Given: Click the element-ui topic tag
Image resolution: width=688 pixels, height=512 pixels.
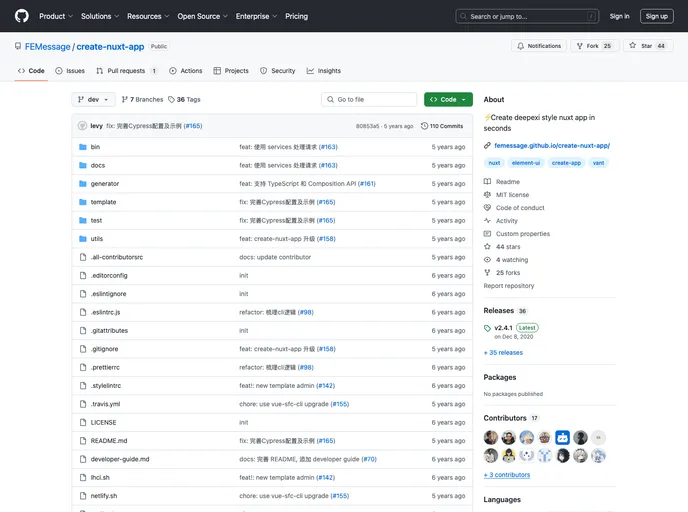Looking at the screenshot, I should point(526,163).
